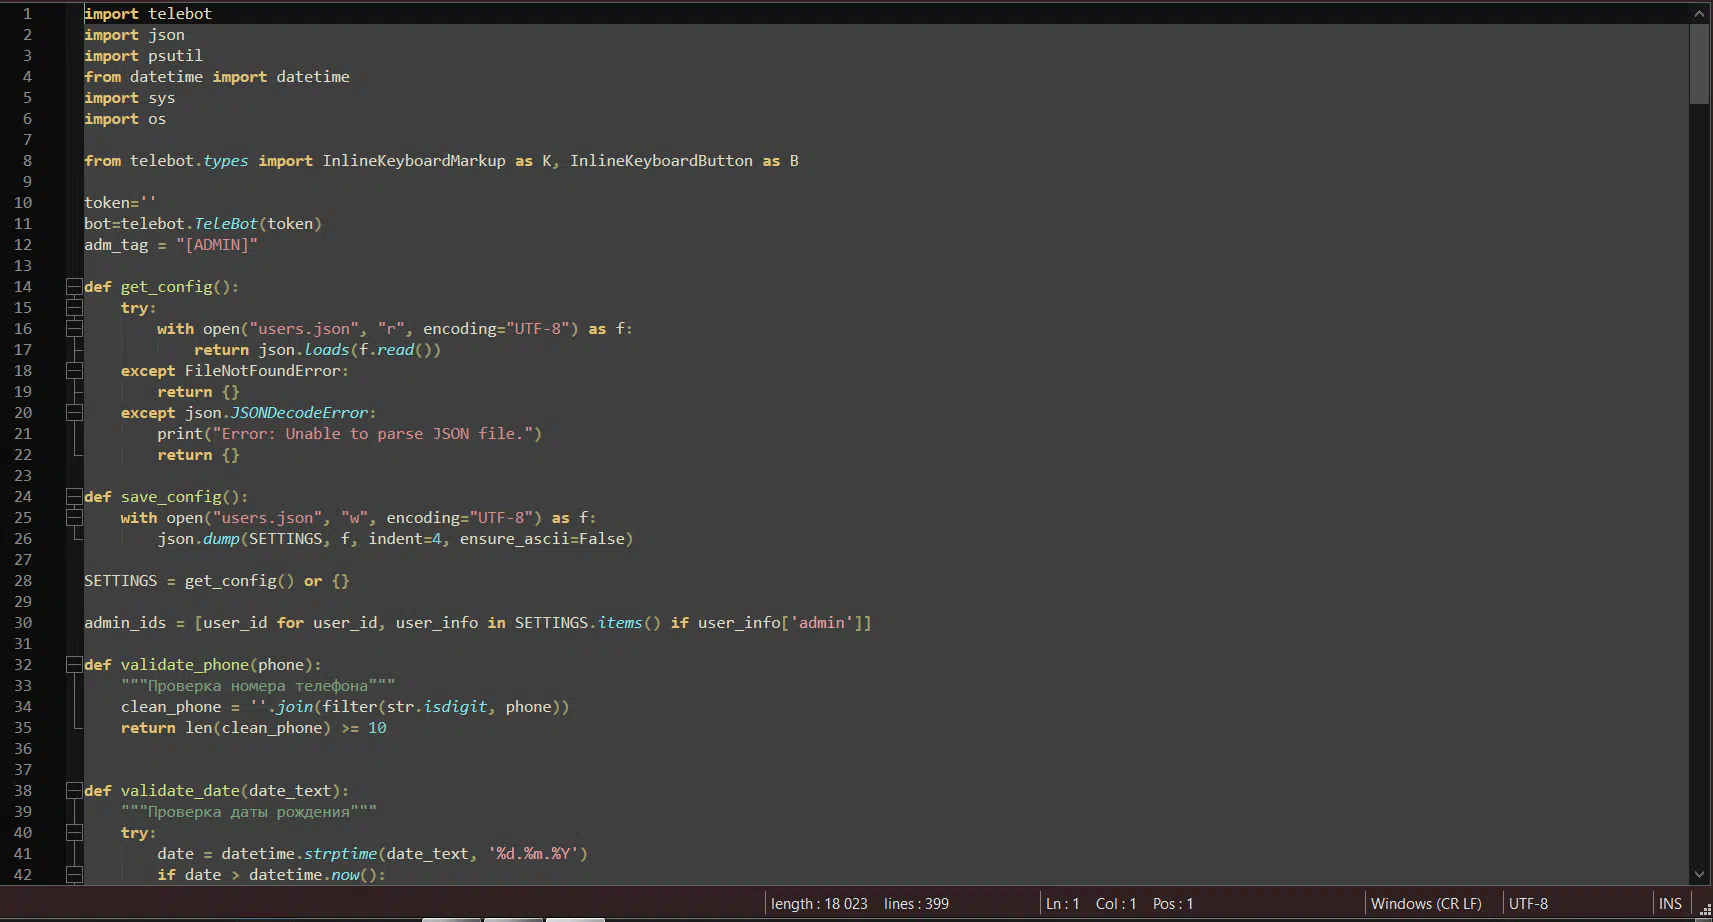Click 'clean_phone' assignment on line 34
The height and width of the screenshot is (922, 1713).
[x=171, y=707]
